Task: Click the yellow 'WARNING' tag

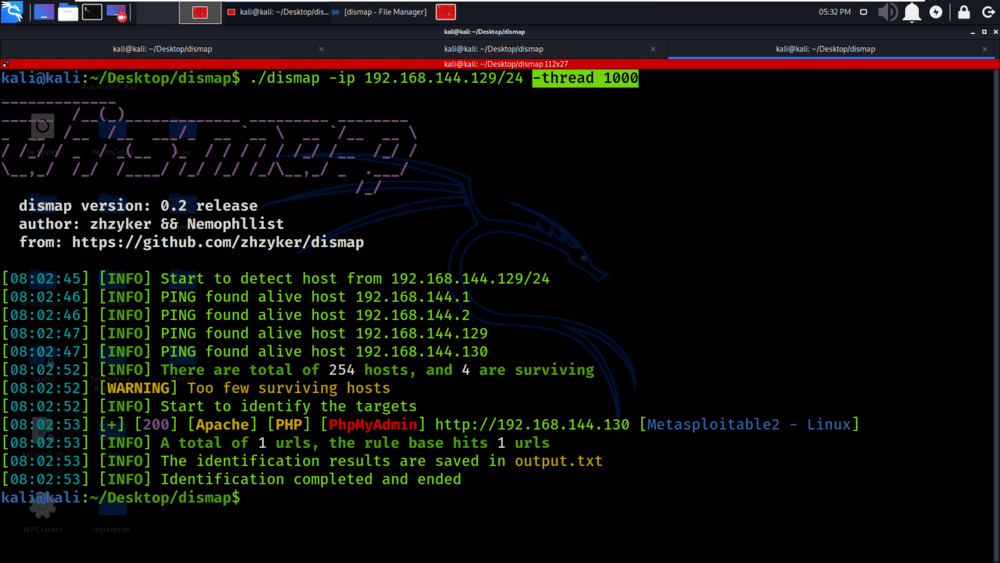Action: (138, 388)
